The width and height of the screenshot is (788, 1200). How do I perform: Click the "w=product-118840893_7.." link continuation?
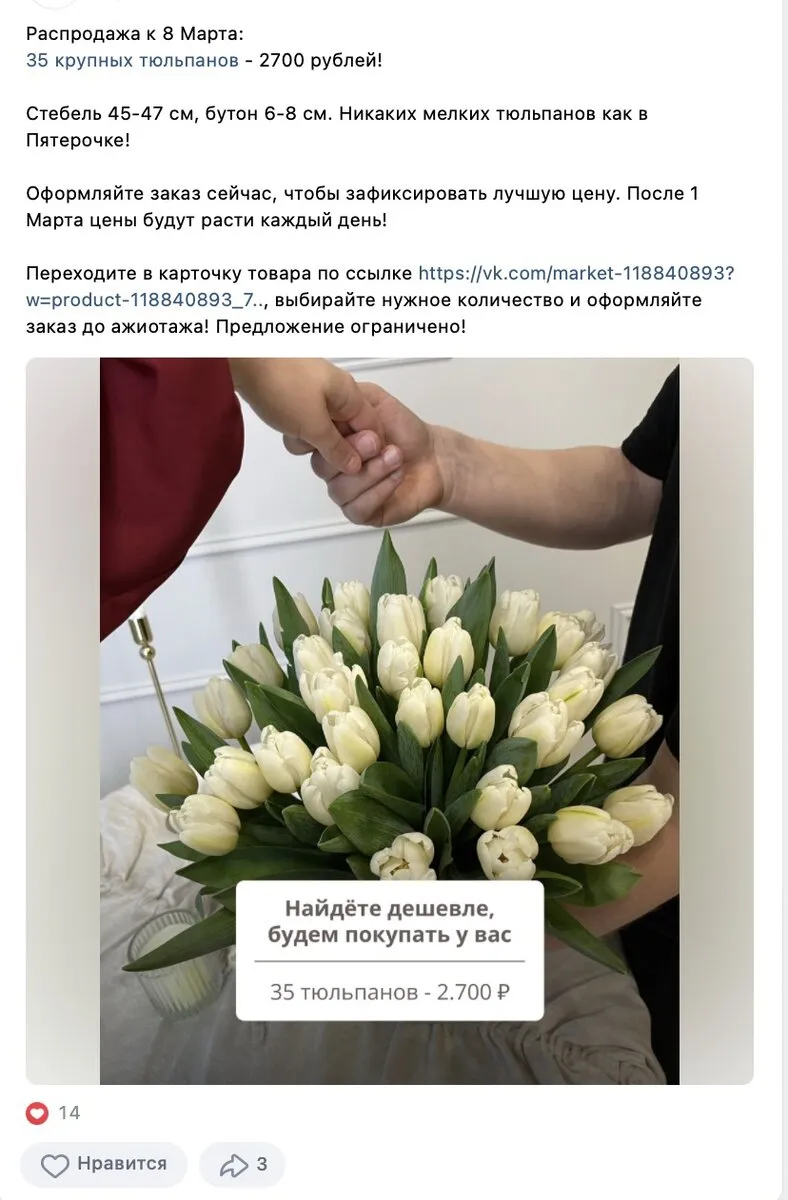[x=147, y=300]
